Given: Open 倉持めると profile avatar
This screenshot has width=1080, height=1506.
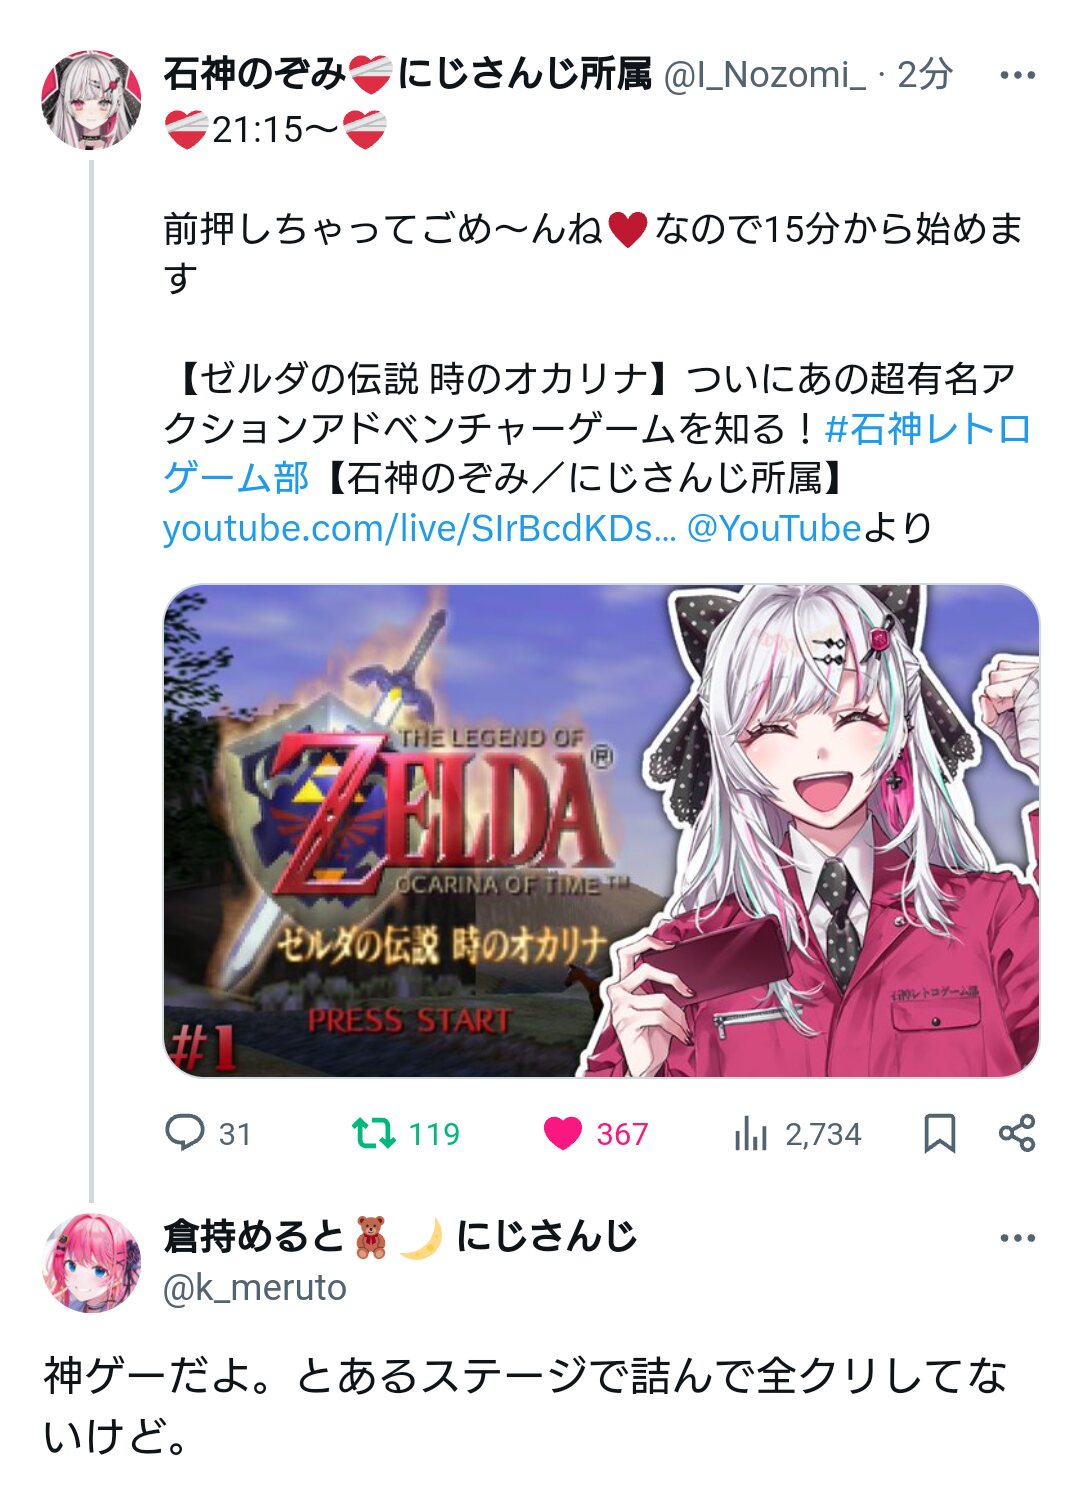Looking at the screenshot, I should 91,1263.
